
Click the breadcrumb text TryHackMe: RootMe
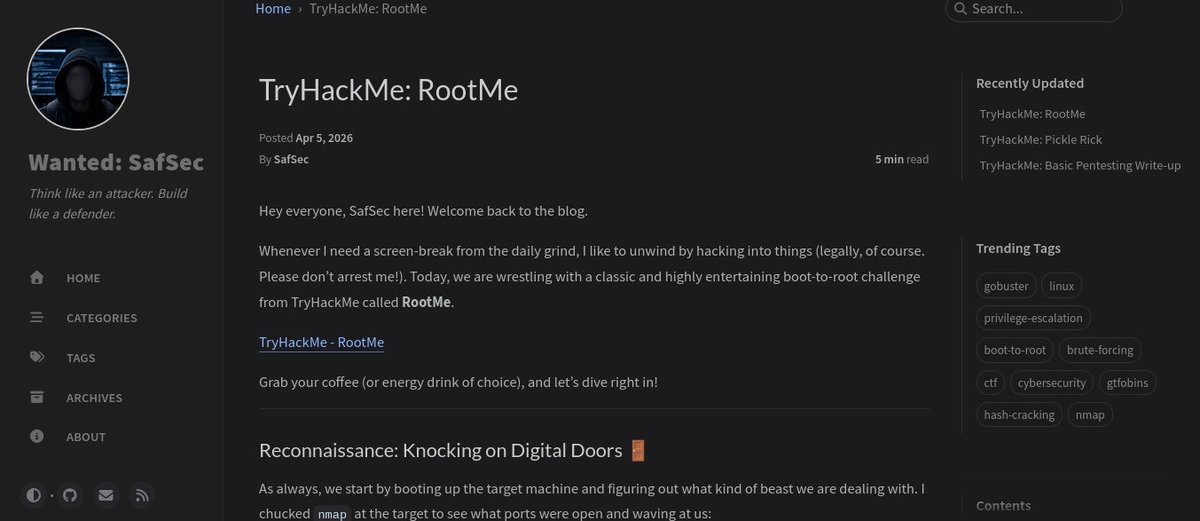click(368, 9)
